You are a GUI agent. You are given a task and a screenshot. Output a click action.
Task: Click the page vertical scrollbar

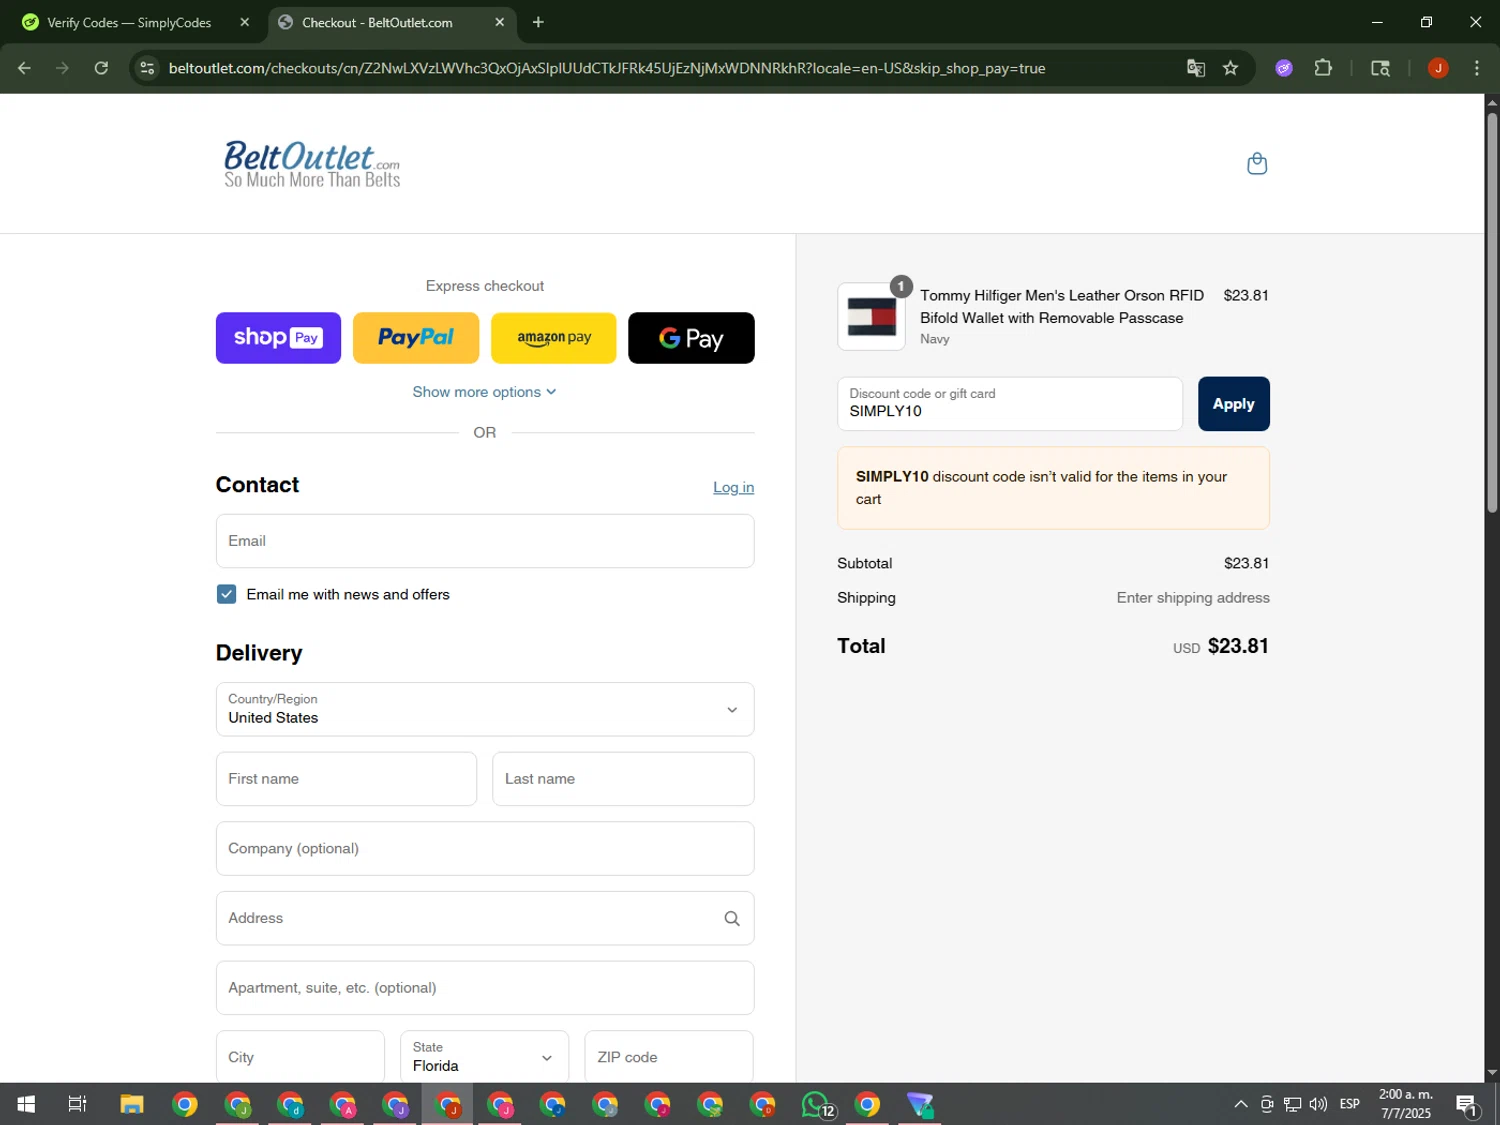[x=1492, y=312]
